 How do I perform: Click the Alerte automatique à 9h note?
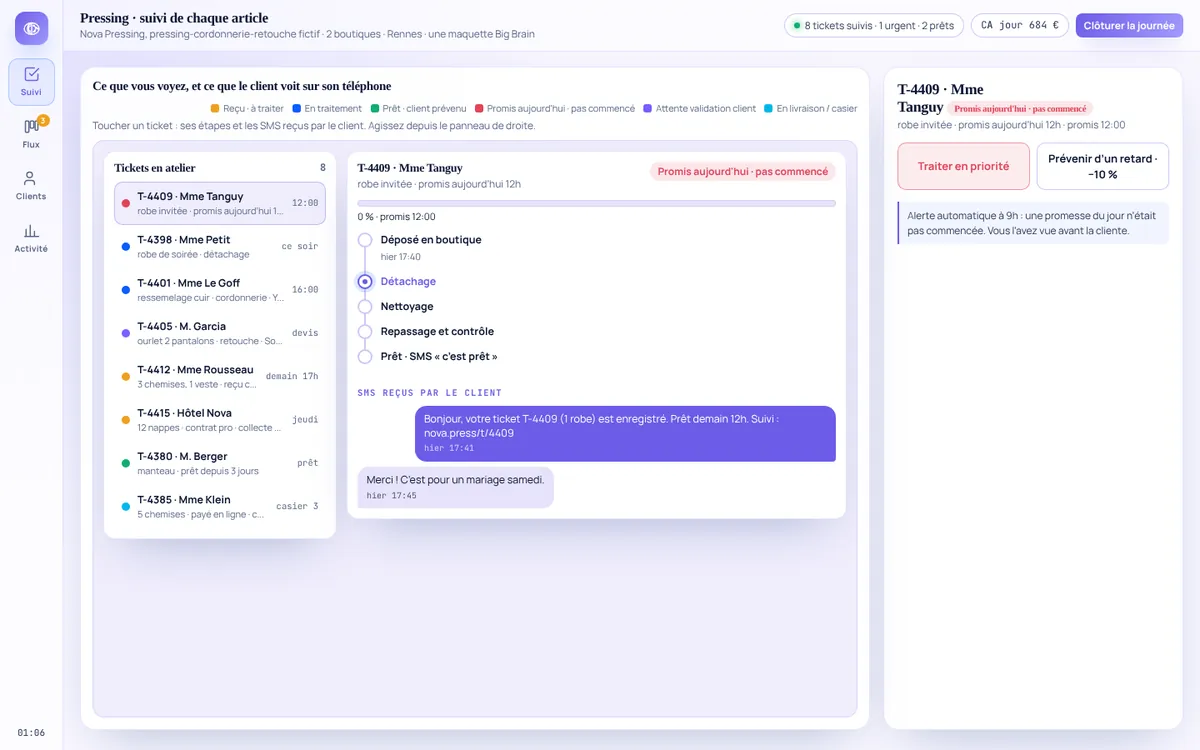point(1033,223)
